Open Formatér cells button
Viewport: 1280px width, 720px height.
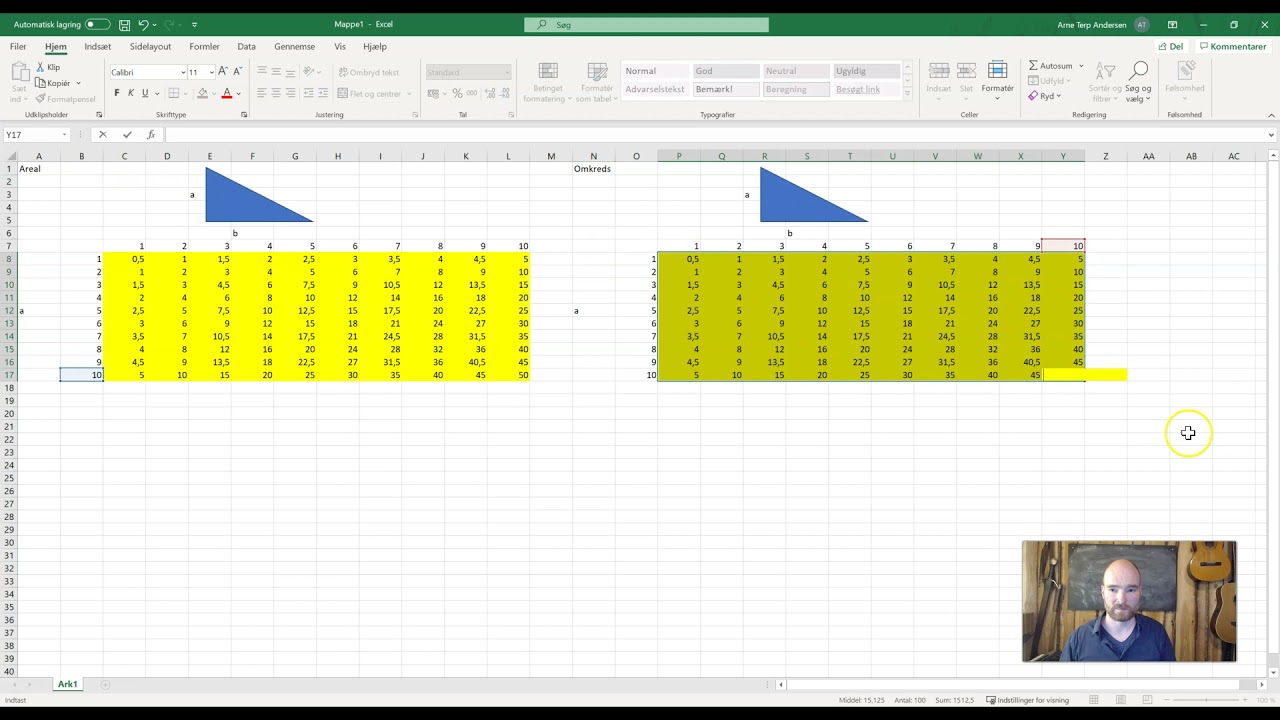click(997, 78)
